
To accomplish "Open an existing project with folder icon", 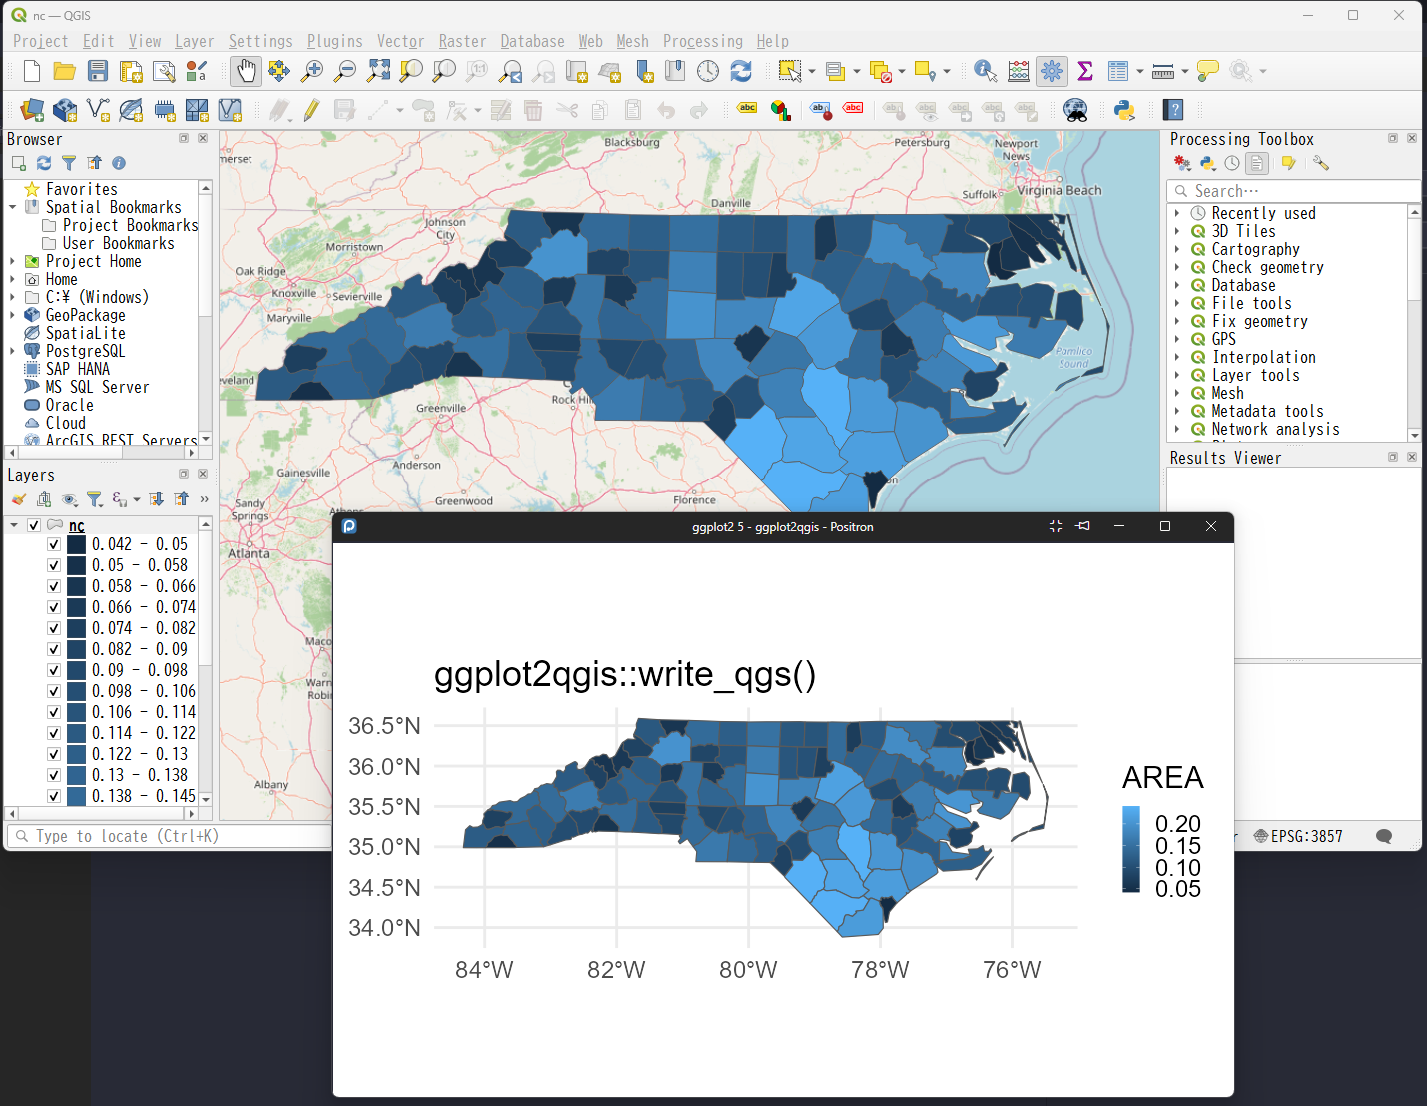I will [x=65, y=71].
